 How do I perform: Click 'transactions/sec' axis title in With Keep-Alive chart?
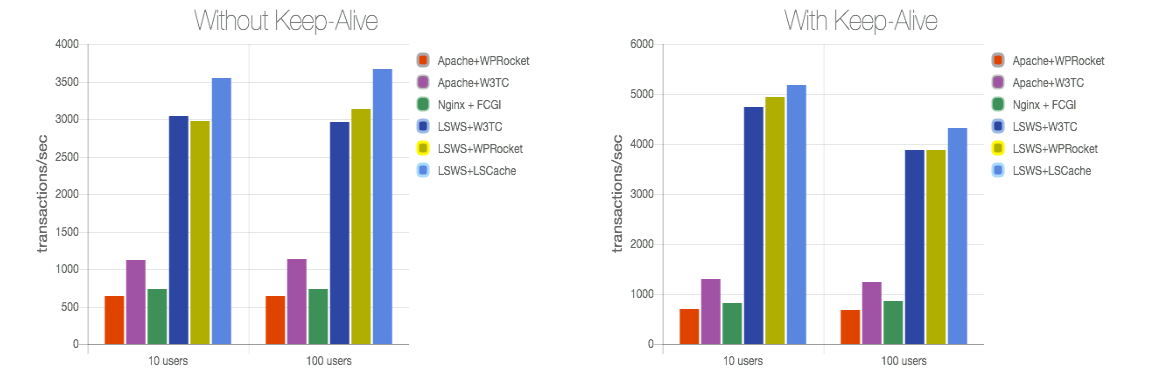[619, 193]
